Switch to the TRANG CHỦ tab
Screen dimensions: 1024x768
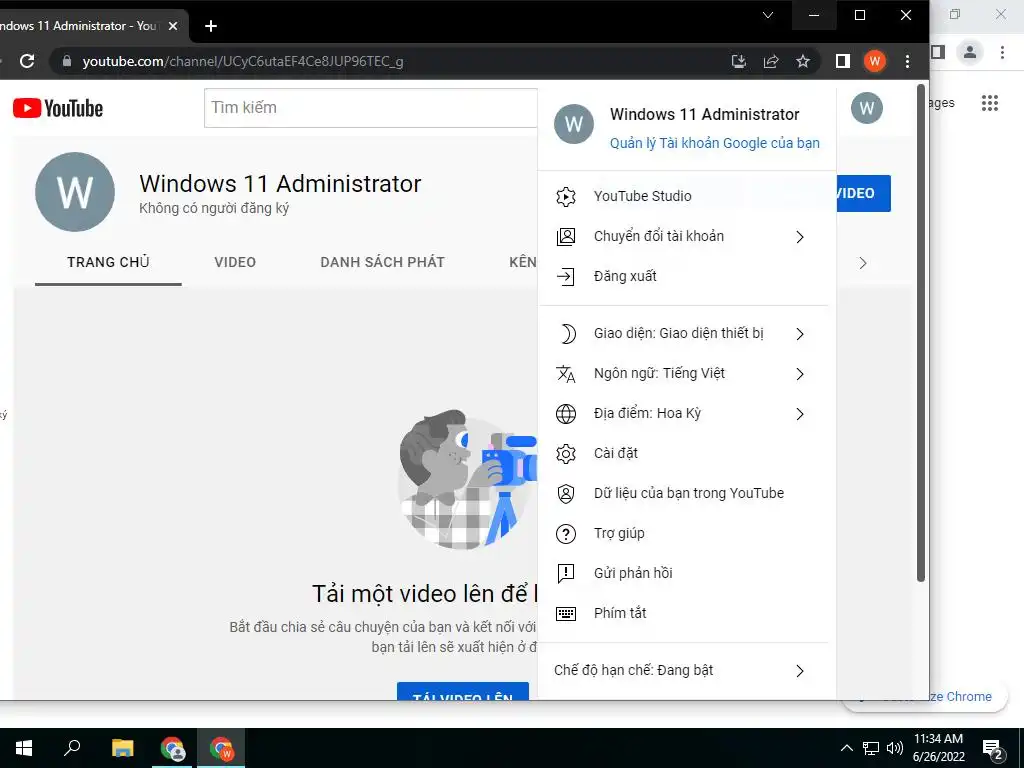(108, 263)
